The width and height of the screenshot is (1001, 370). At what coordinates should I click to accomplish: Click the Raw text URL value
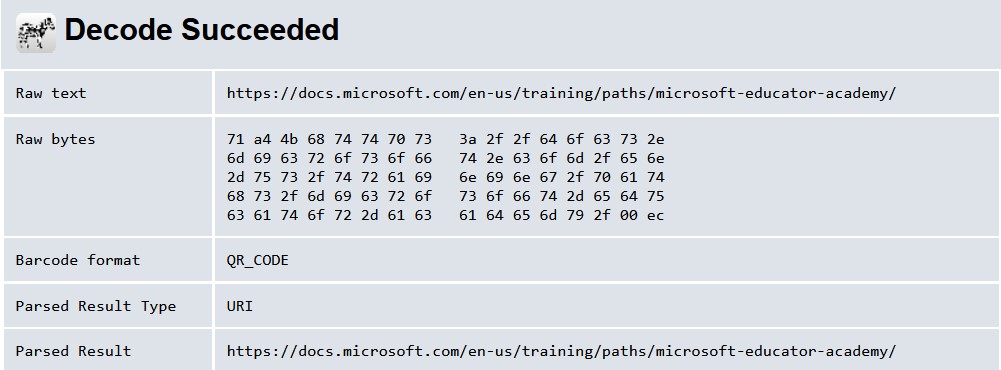[561, 93]
